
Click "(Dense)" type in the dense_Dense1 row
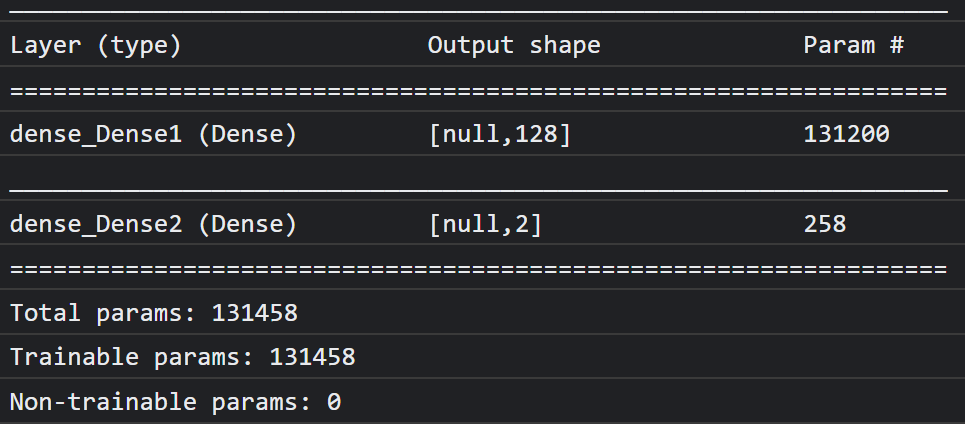pyautogui.click(x=247, y=135)
